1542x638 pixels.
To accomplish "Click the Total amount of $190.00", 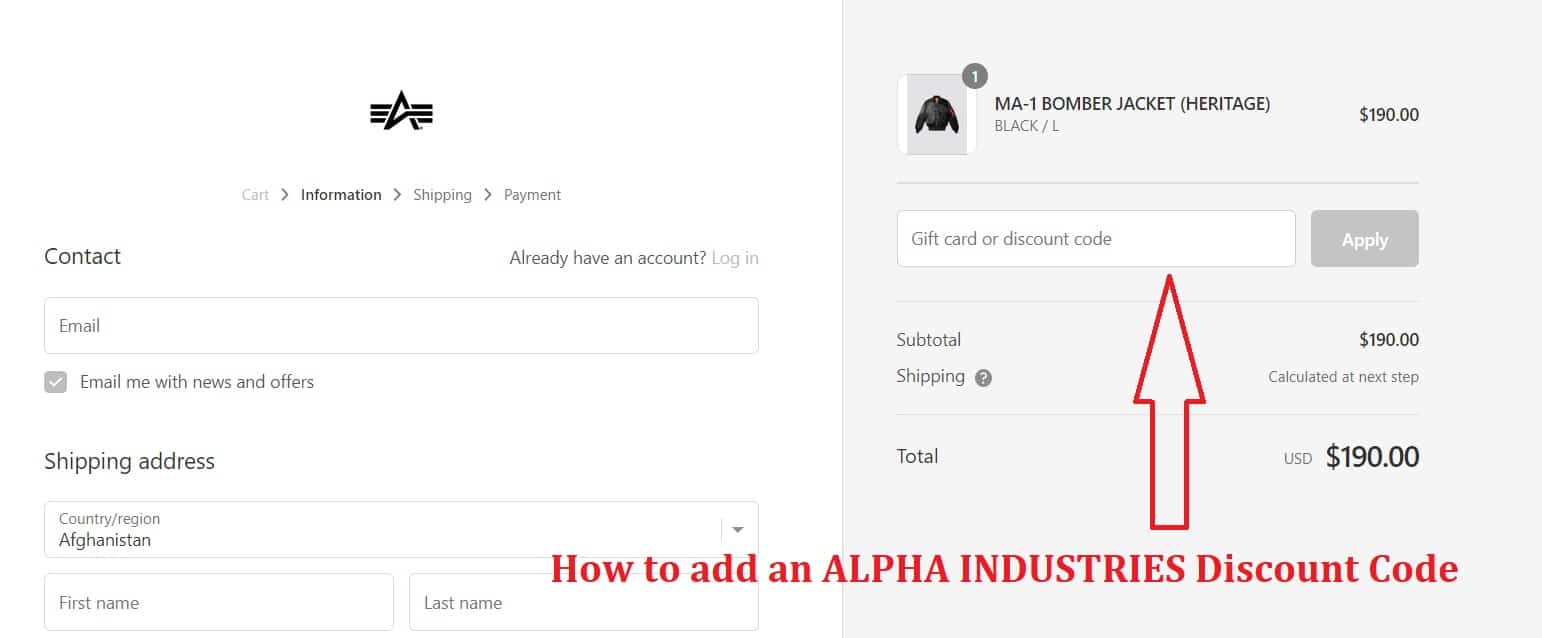I will (1372, 456).
